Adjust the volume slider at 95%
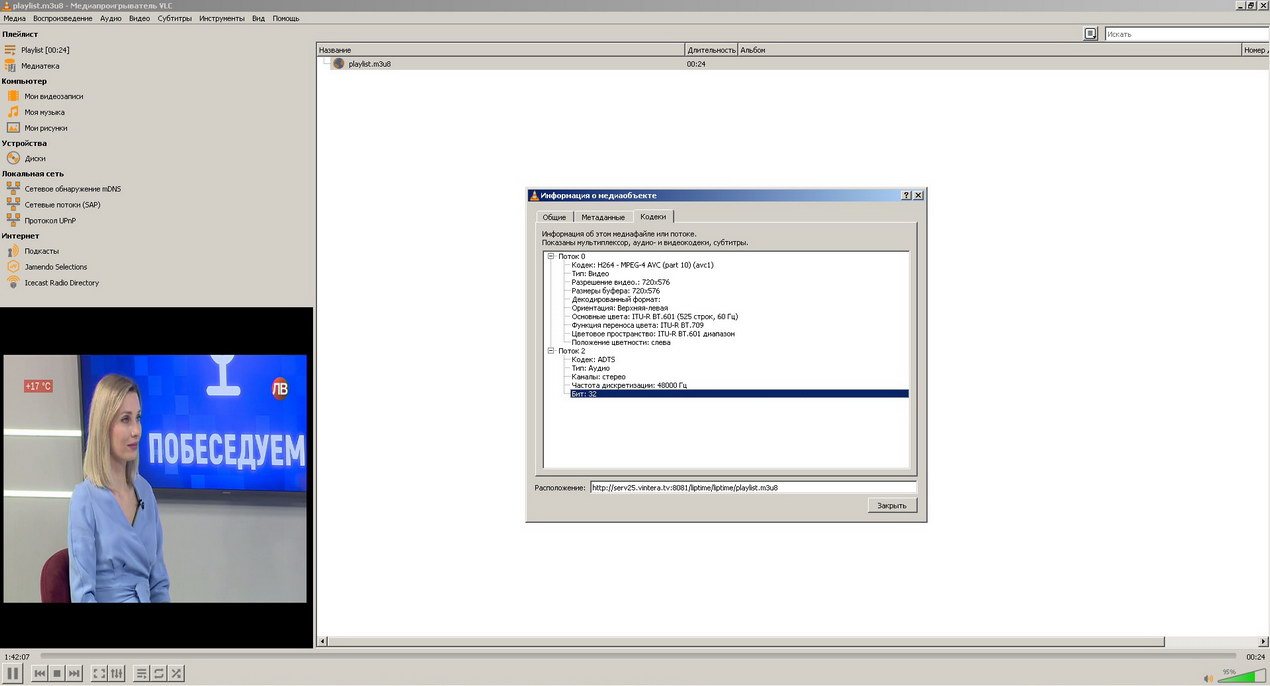1270x686 pixels. coord(1242,676)
